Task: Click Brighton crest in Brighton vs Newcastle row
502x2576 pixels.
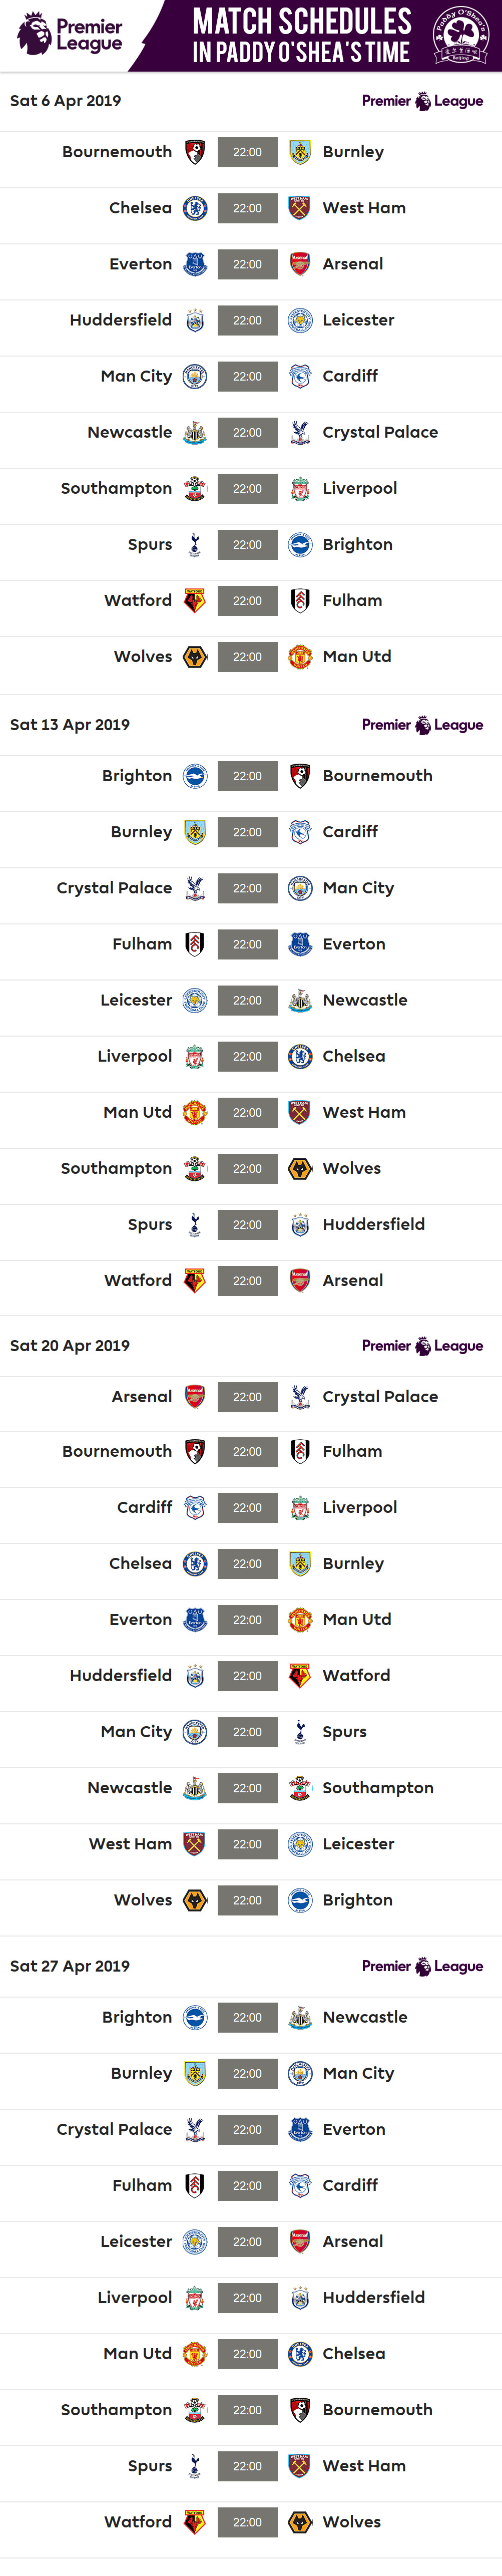Action: tap(195, 2018)
